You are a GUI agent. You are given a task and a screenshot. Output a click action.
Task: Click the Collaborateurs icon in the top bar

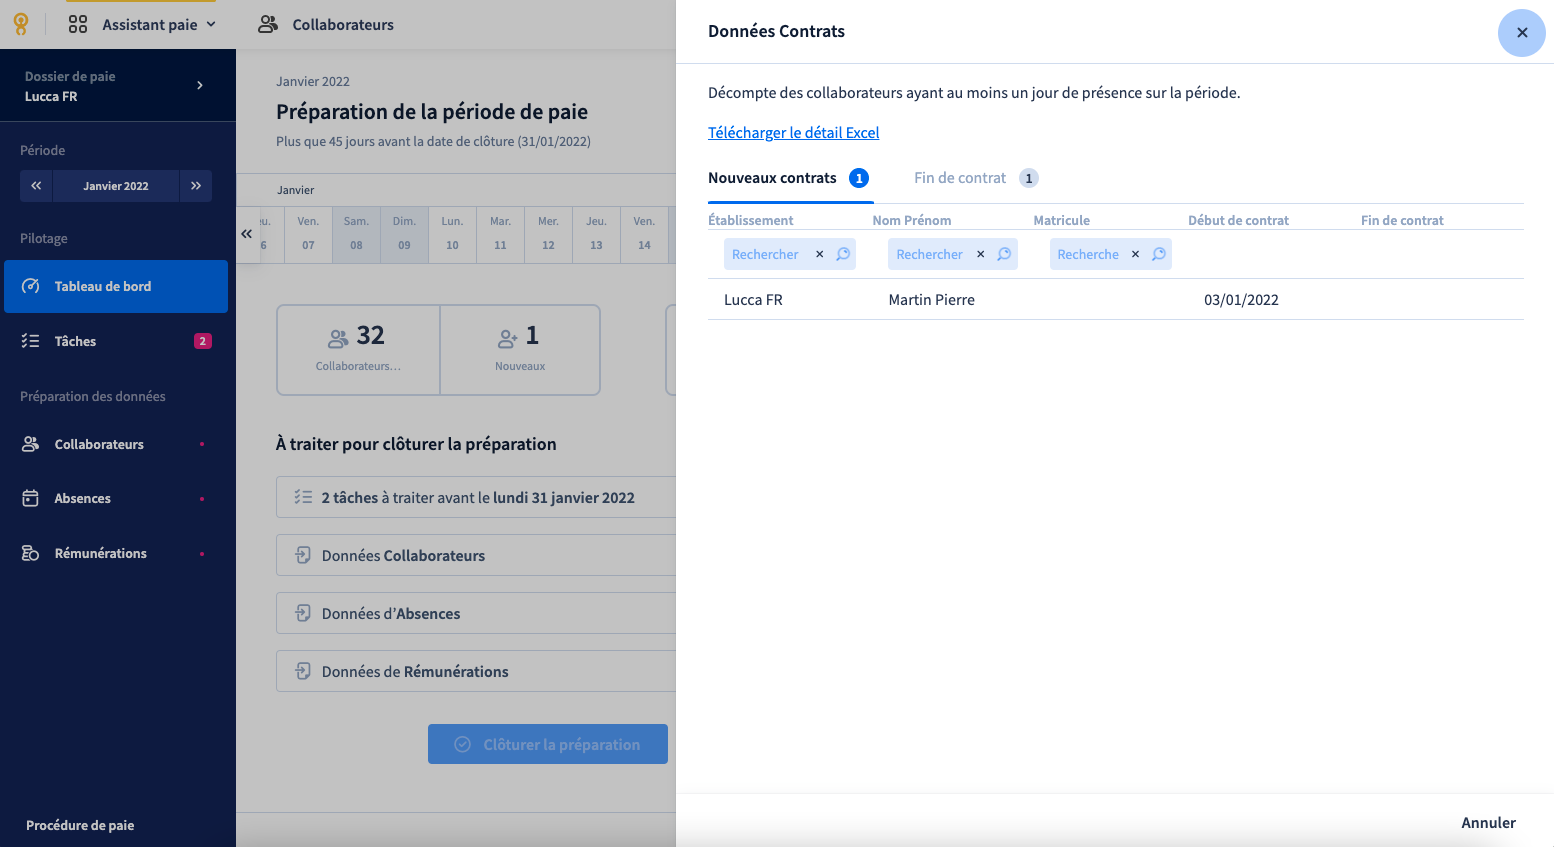click(x=266, y=24)
